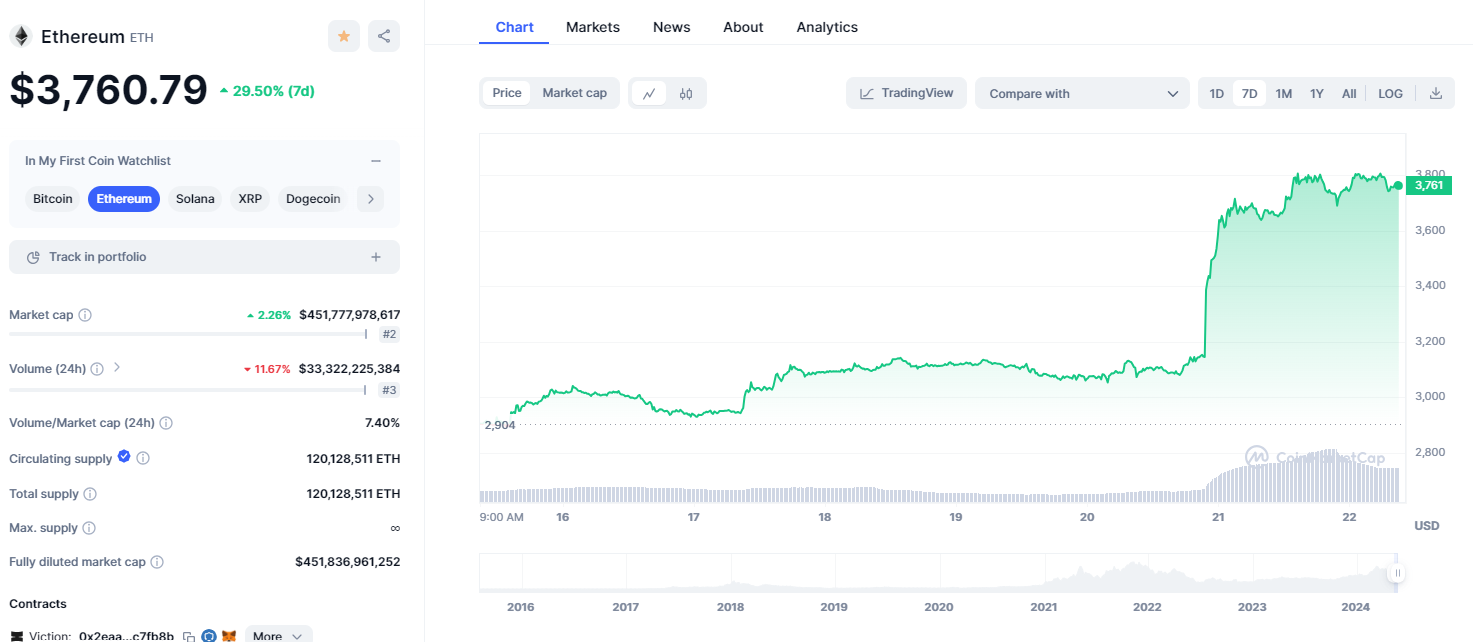Select Bitcoin in the watchlist
Image resolution: width=1473 pixels, height=642 pixels.
(53, 199)
